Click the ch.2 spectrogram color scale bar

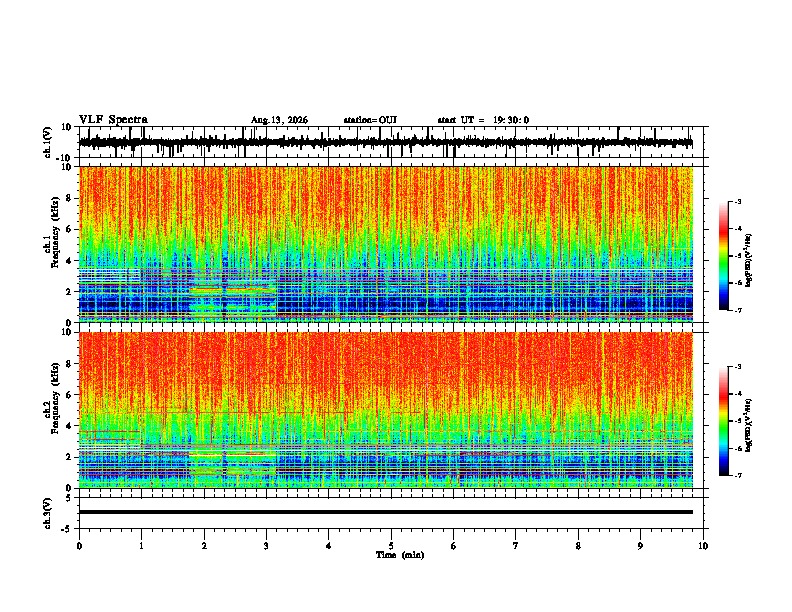point(724,421)
